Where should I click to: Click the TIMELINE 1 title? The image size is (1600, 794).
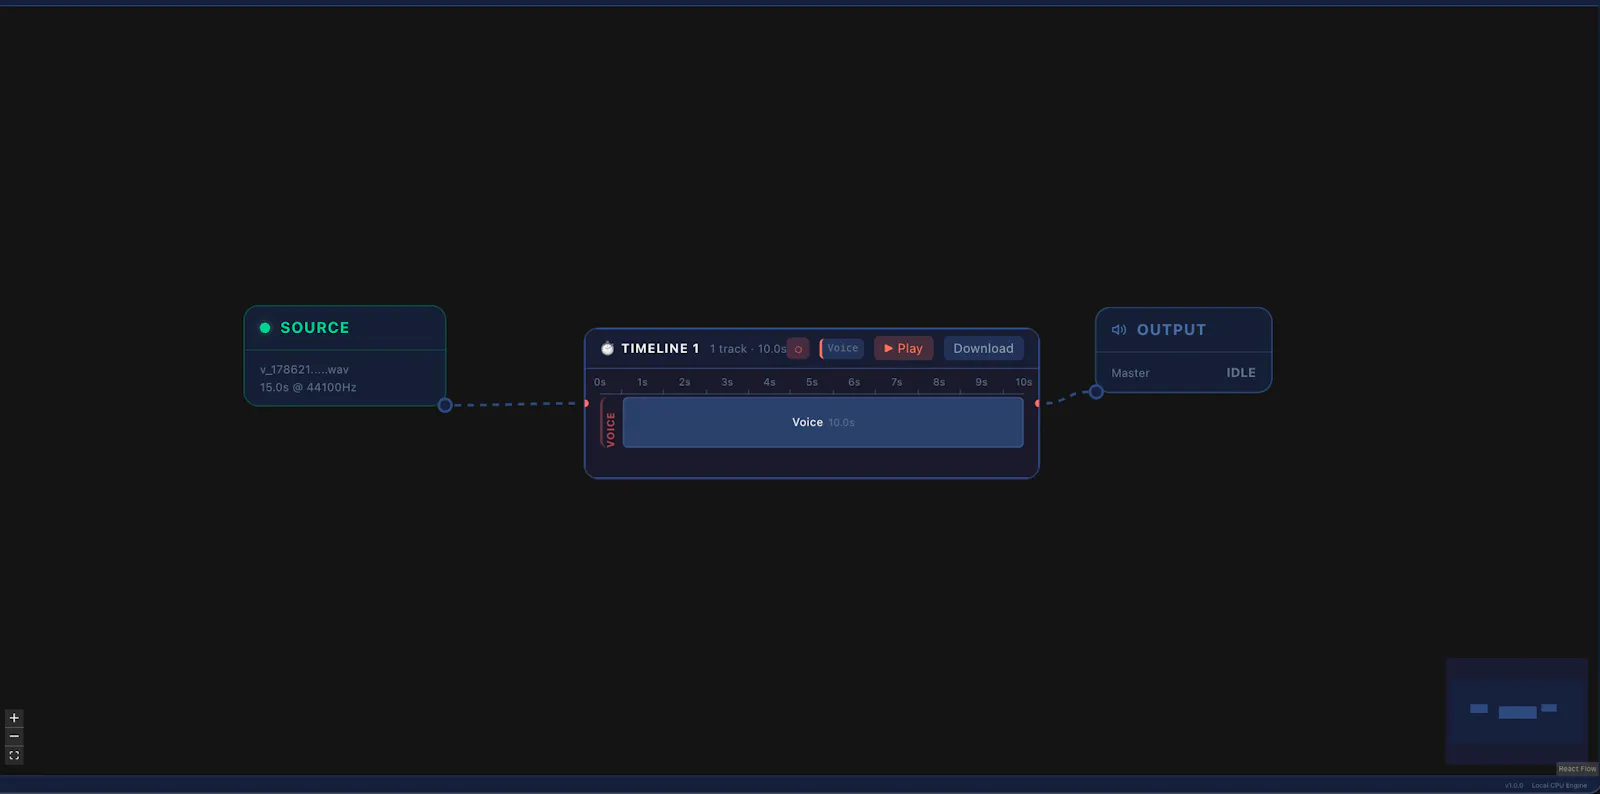[660, 348]
